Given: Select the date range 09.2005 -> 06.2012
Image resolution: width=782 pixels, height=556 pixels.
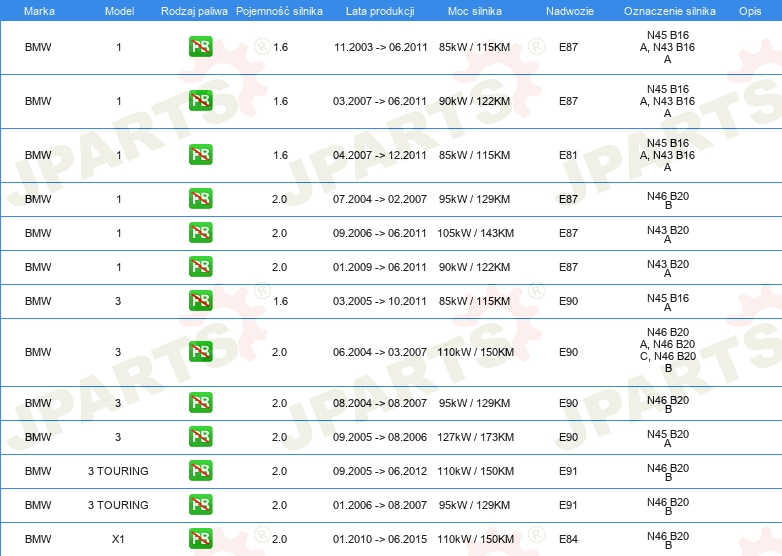Looking at the screenshot, I should [380, 471].
